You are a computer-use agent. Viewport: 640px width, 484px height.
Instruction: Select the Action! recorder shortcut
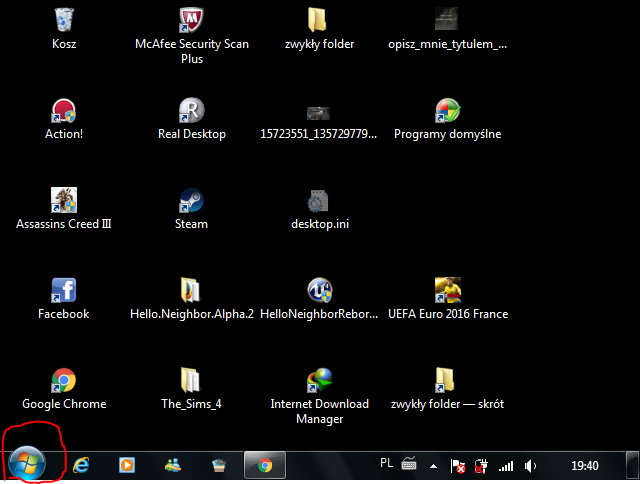tap(64, 111)
